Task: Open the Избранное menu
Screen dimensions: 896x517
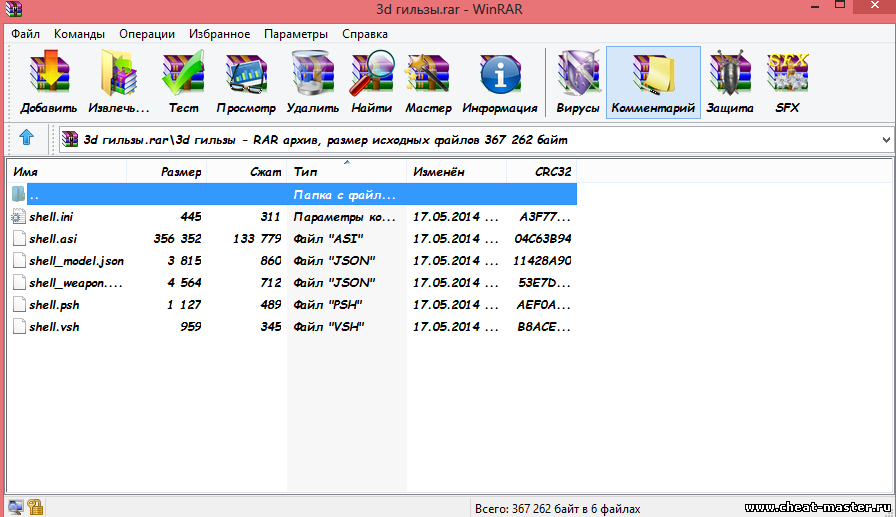Action: pos(219,33)
